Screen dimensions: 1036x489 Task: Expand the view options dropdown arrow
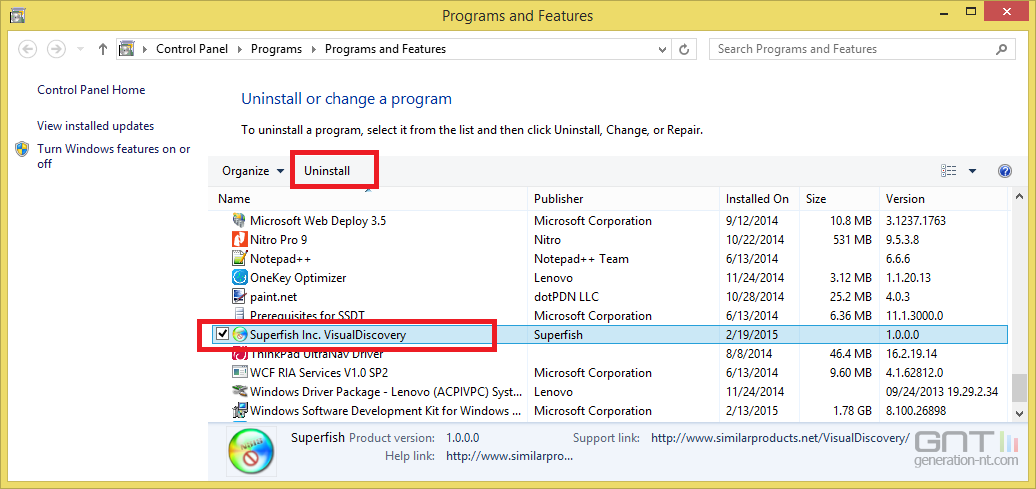[972, 171]
